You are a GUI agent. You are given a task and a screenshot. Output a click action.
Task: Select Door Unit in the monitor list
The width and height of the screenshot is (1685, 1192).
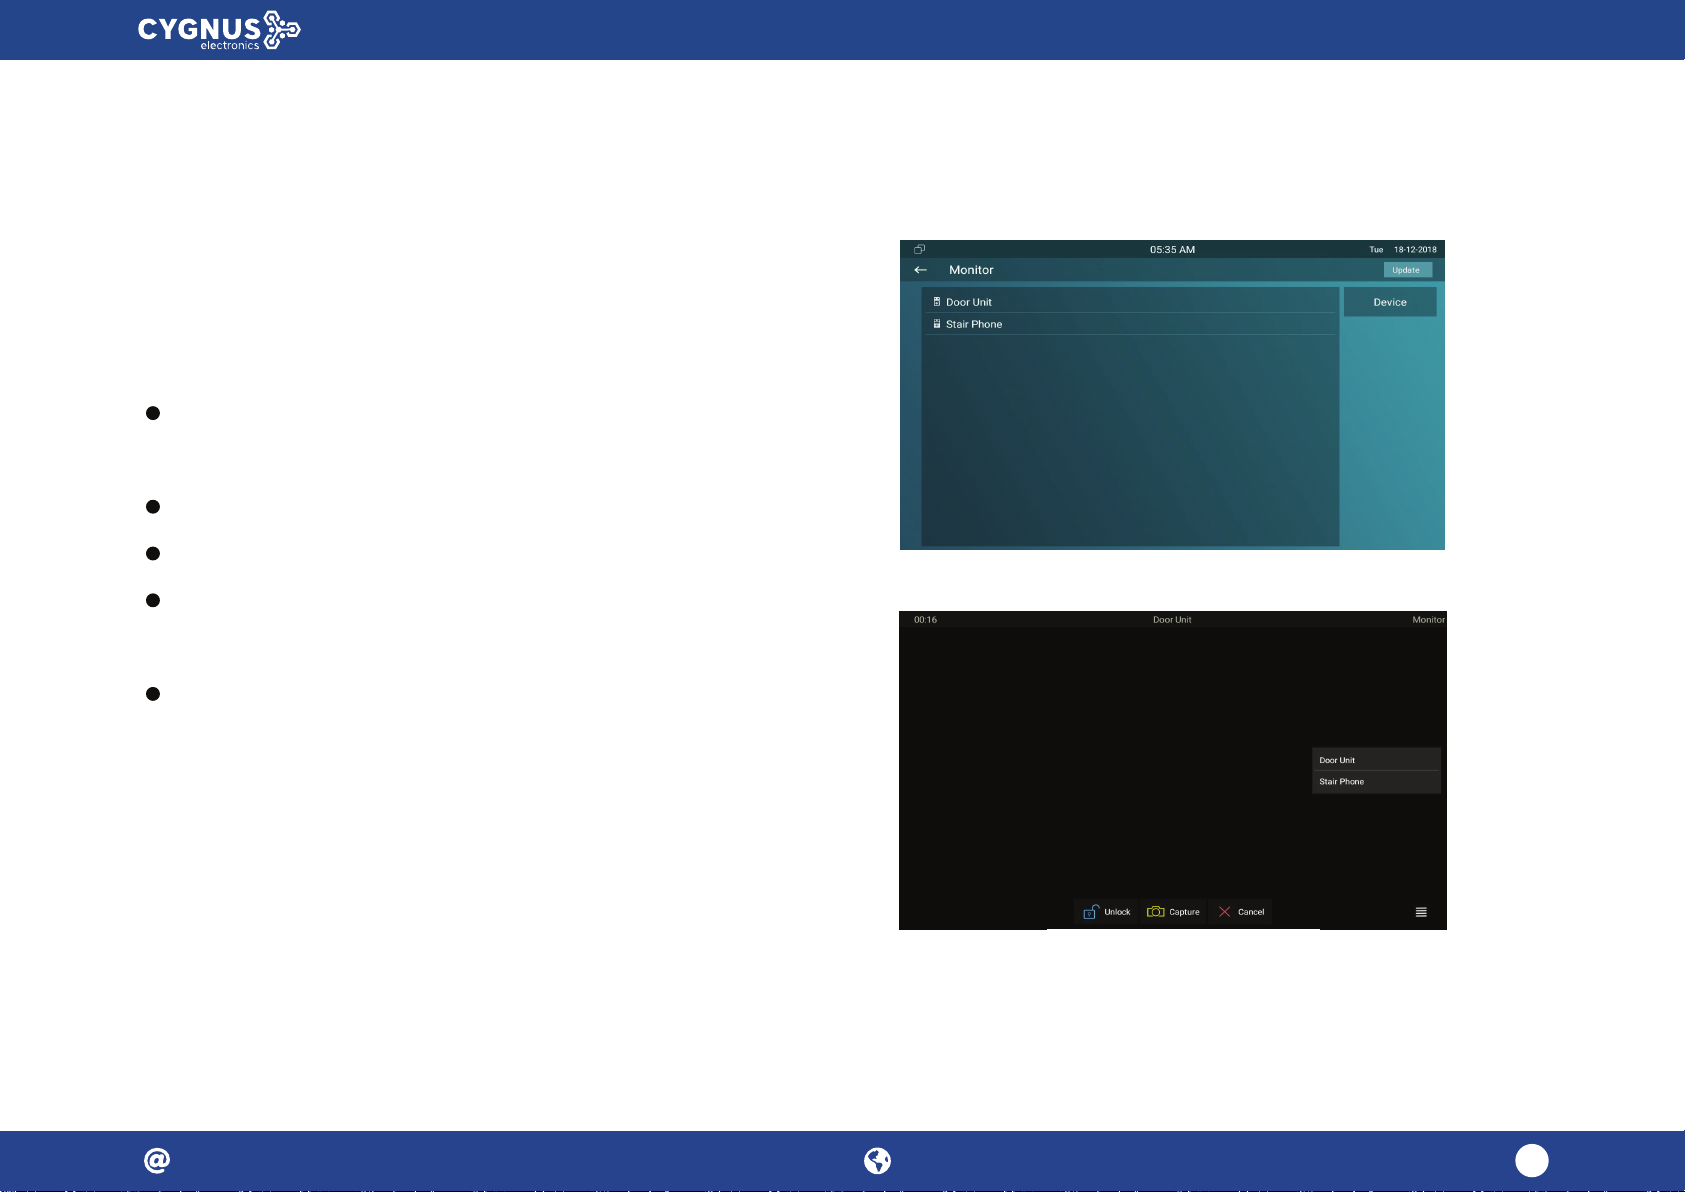pos(1130,302)
